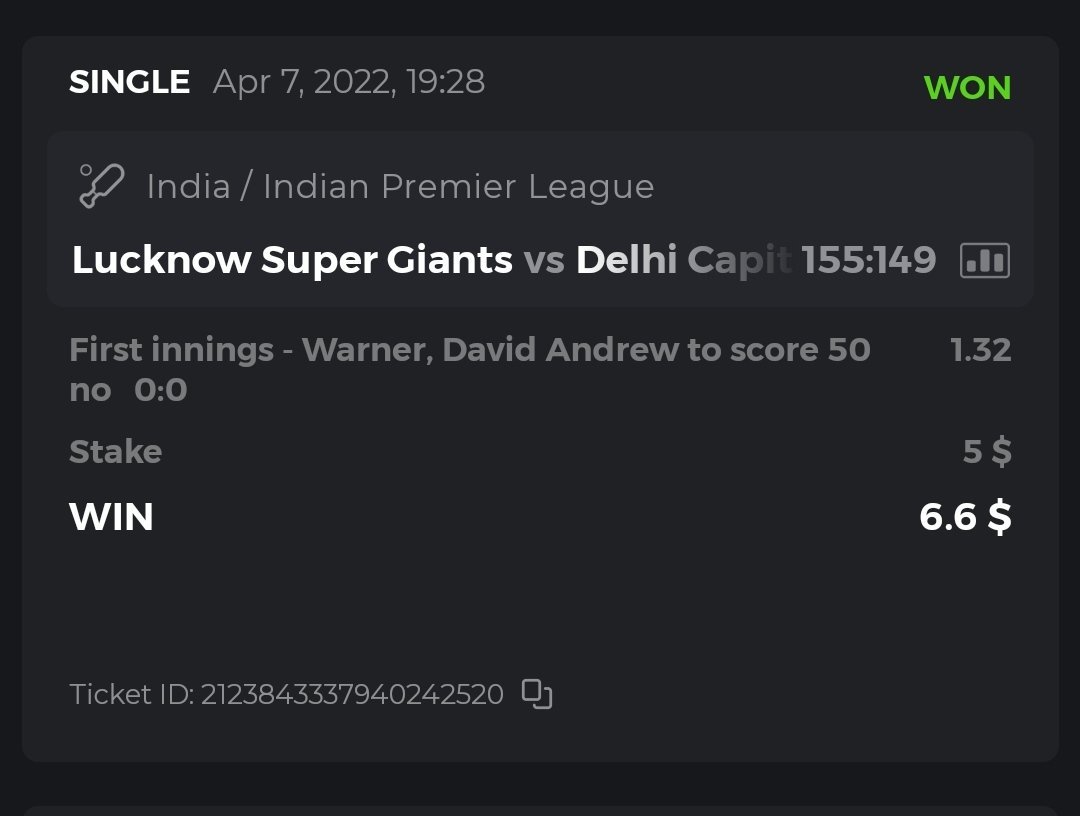Tap the Delhi Capitals team name
The height and width of the screenshot is (816, 1080).
pos(682,261)
